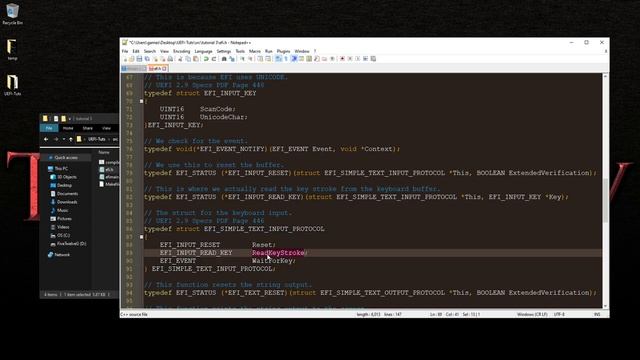Select Quick access in Explorer sidebar
The height and width of the screenshot is (360, 640).
(66, 158)
